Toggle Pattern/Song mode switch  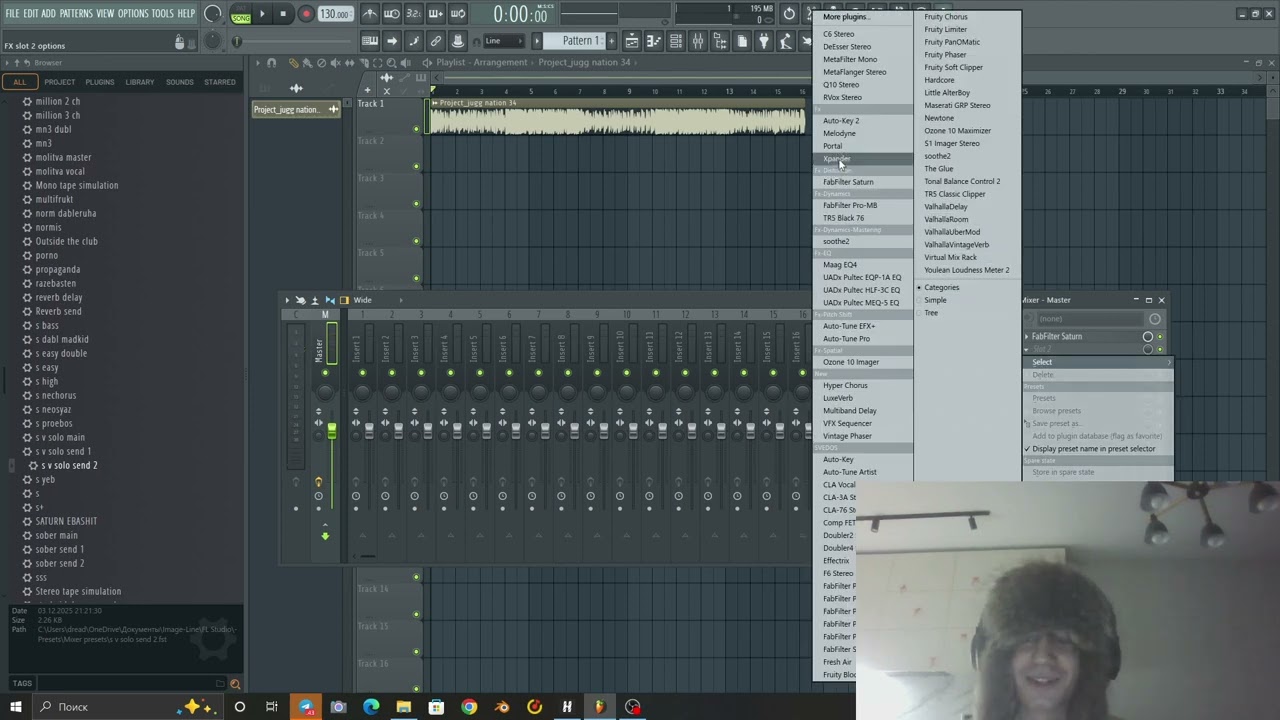pyautogui.click(x=241, y=14)
